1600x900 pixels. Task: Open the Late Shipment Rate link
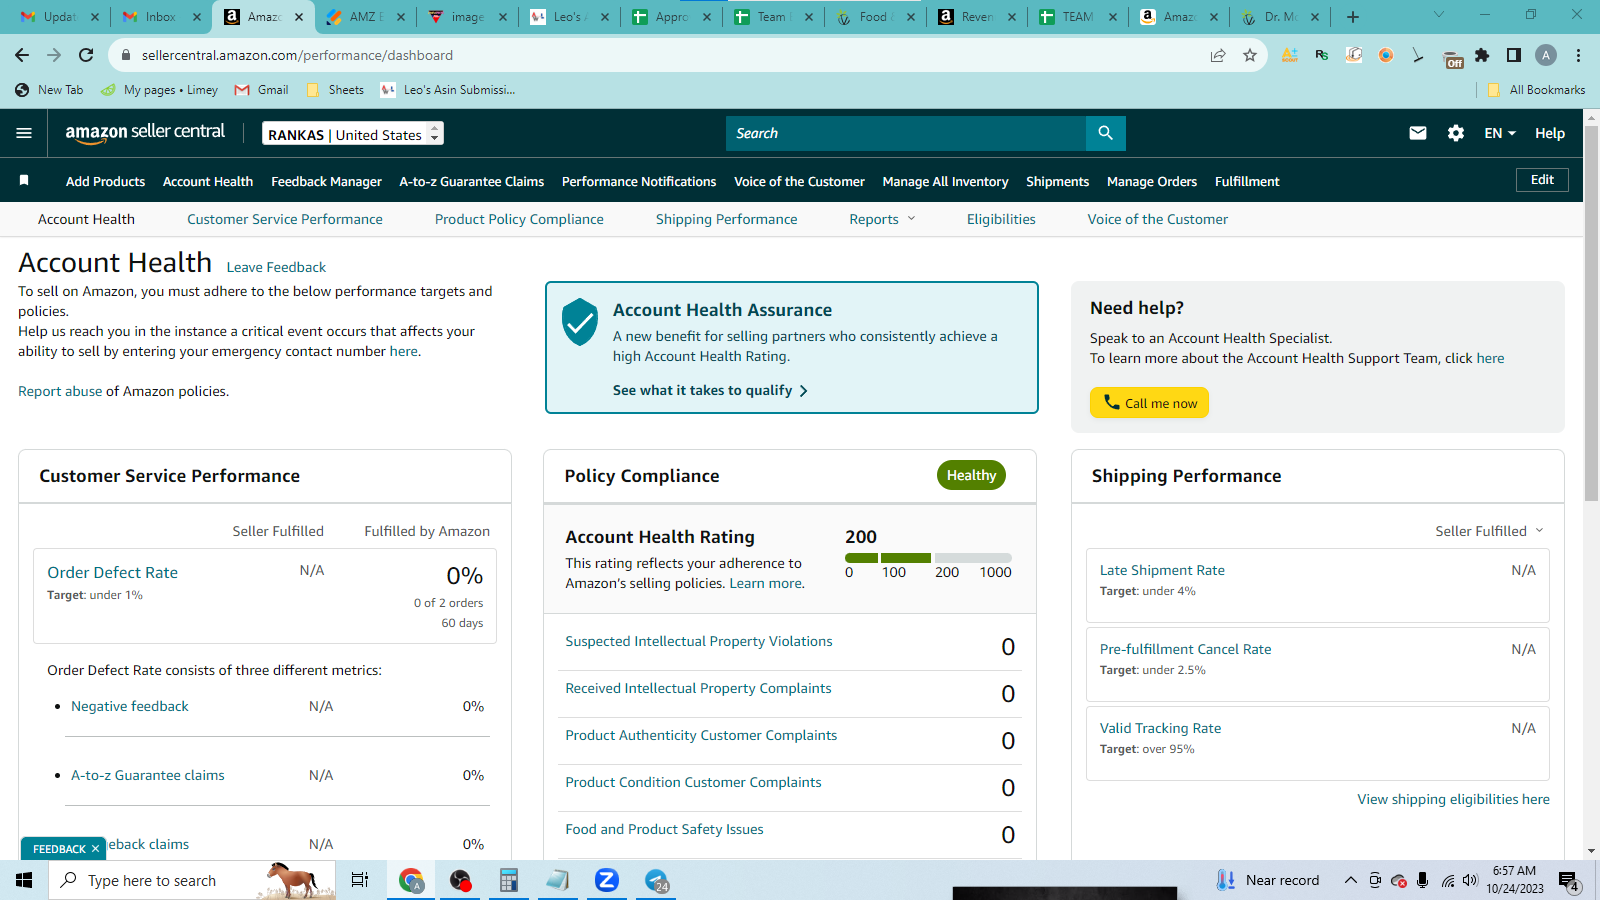(x=1162, y=570)
